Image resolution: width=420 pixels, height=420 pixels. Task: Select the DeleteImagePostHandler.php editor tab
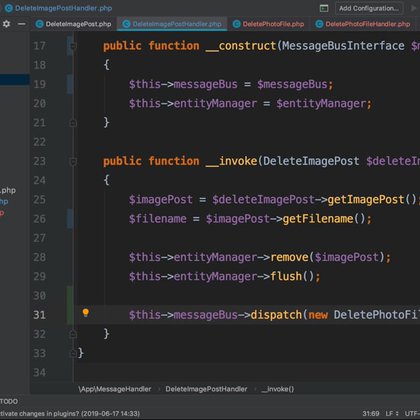172,24
